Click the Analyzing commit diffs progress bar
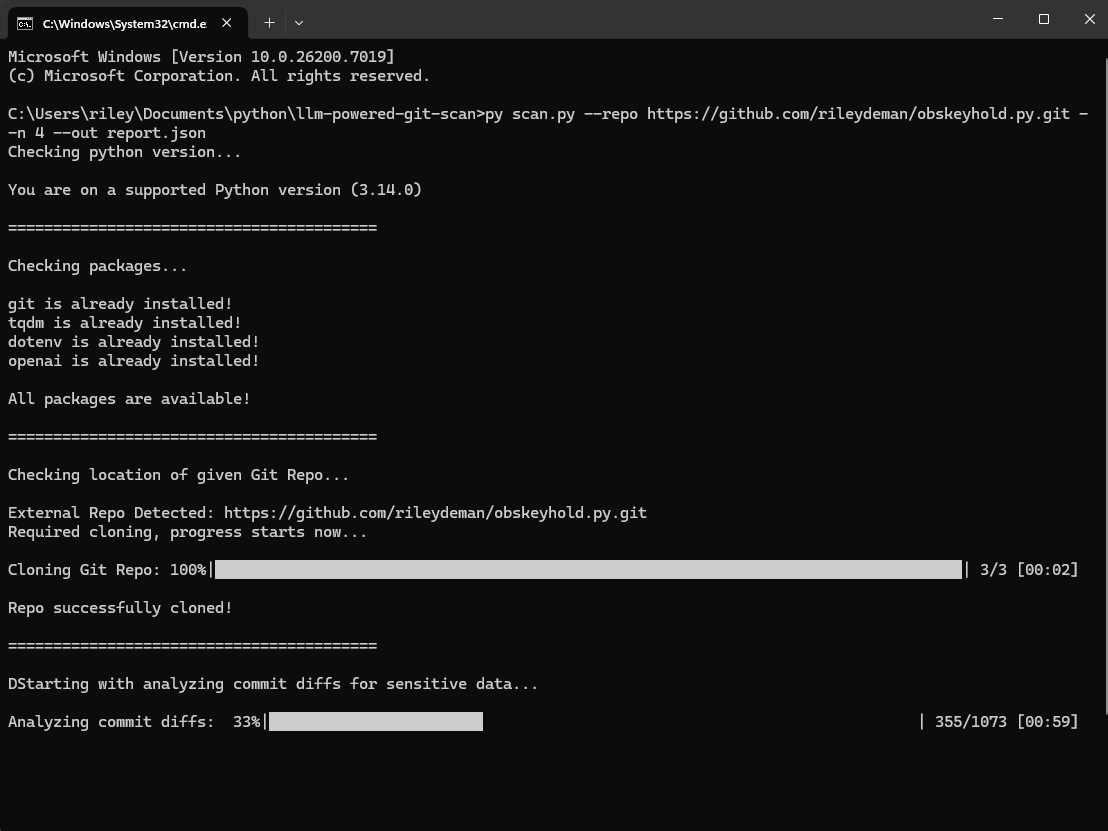Viewport: 1108px width, 831px height. 376,722
